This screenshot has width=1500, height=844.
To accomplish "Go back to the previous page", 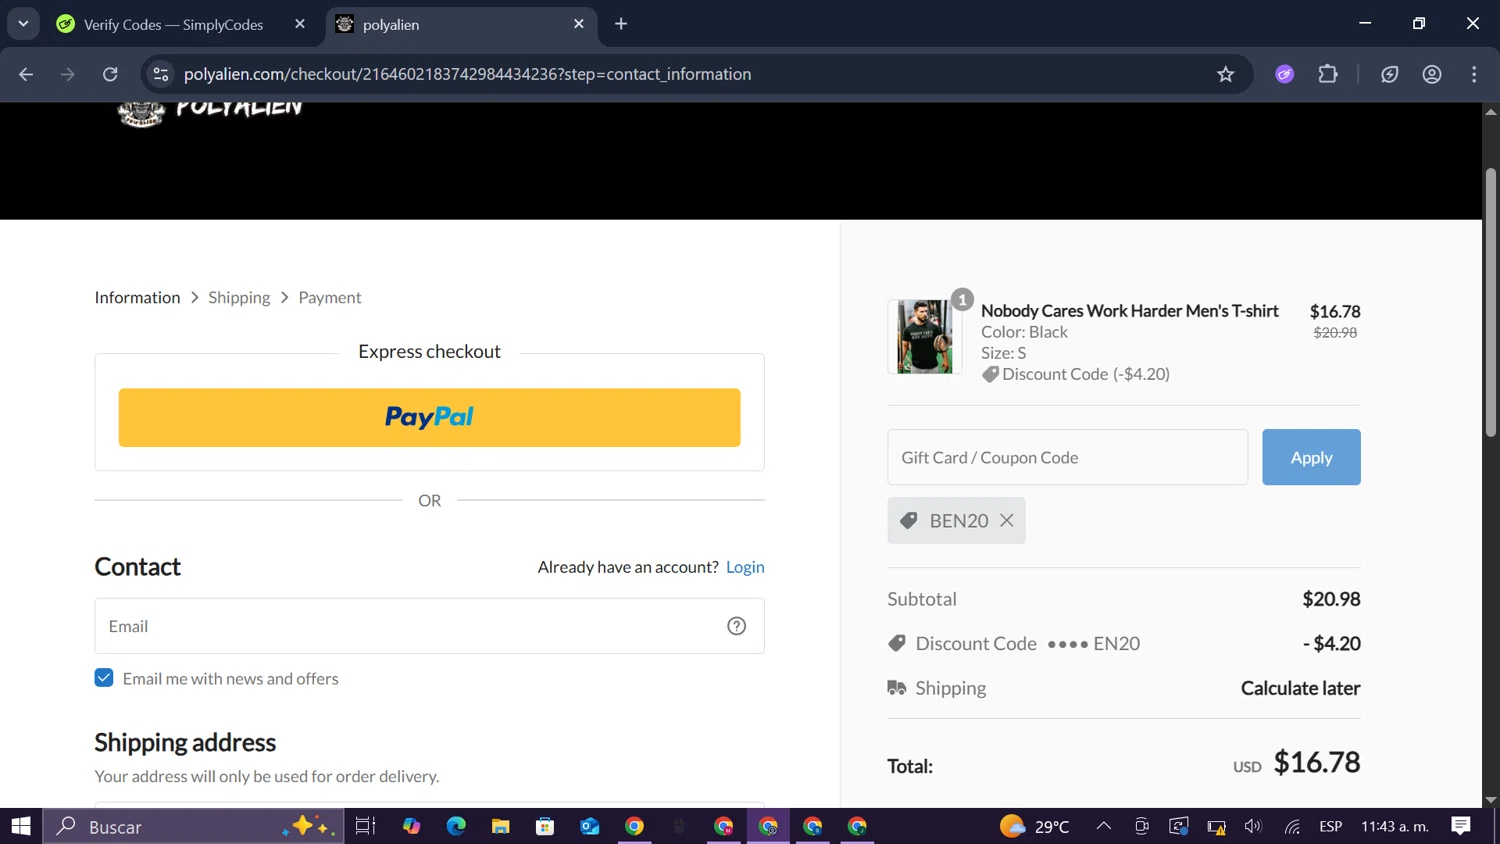I will [x=26, y=74].
